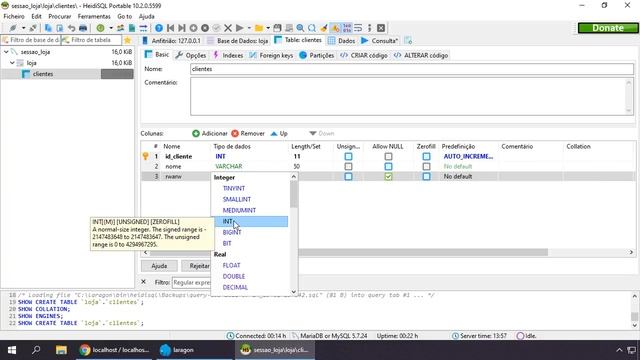Choose DECIMAL from the datatype list

click(235, 287)
